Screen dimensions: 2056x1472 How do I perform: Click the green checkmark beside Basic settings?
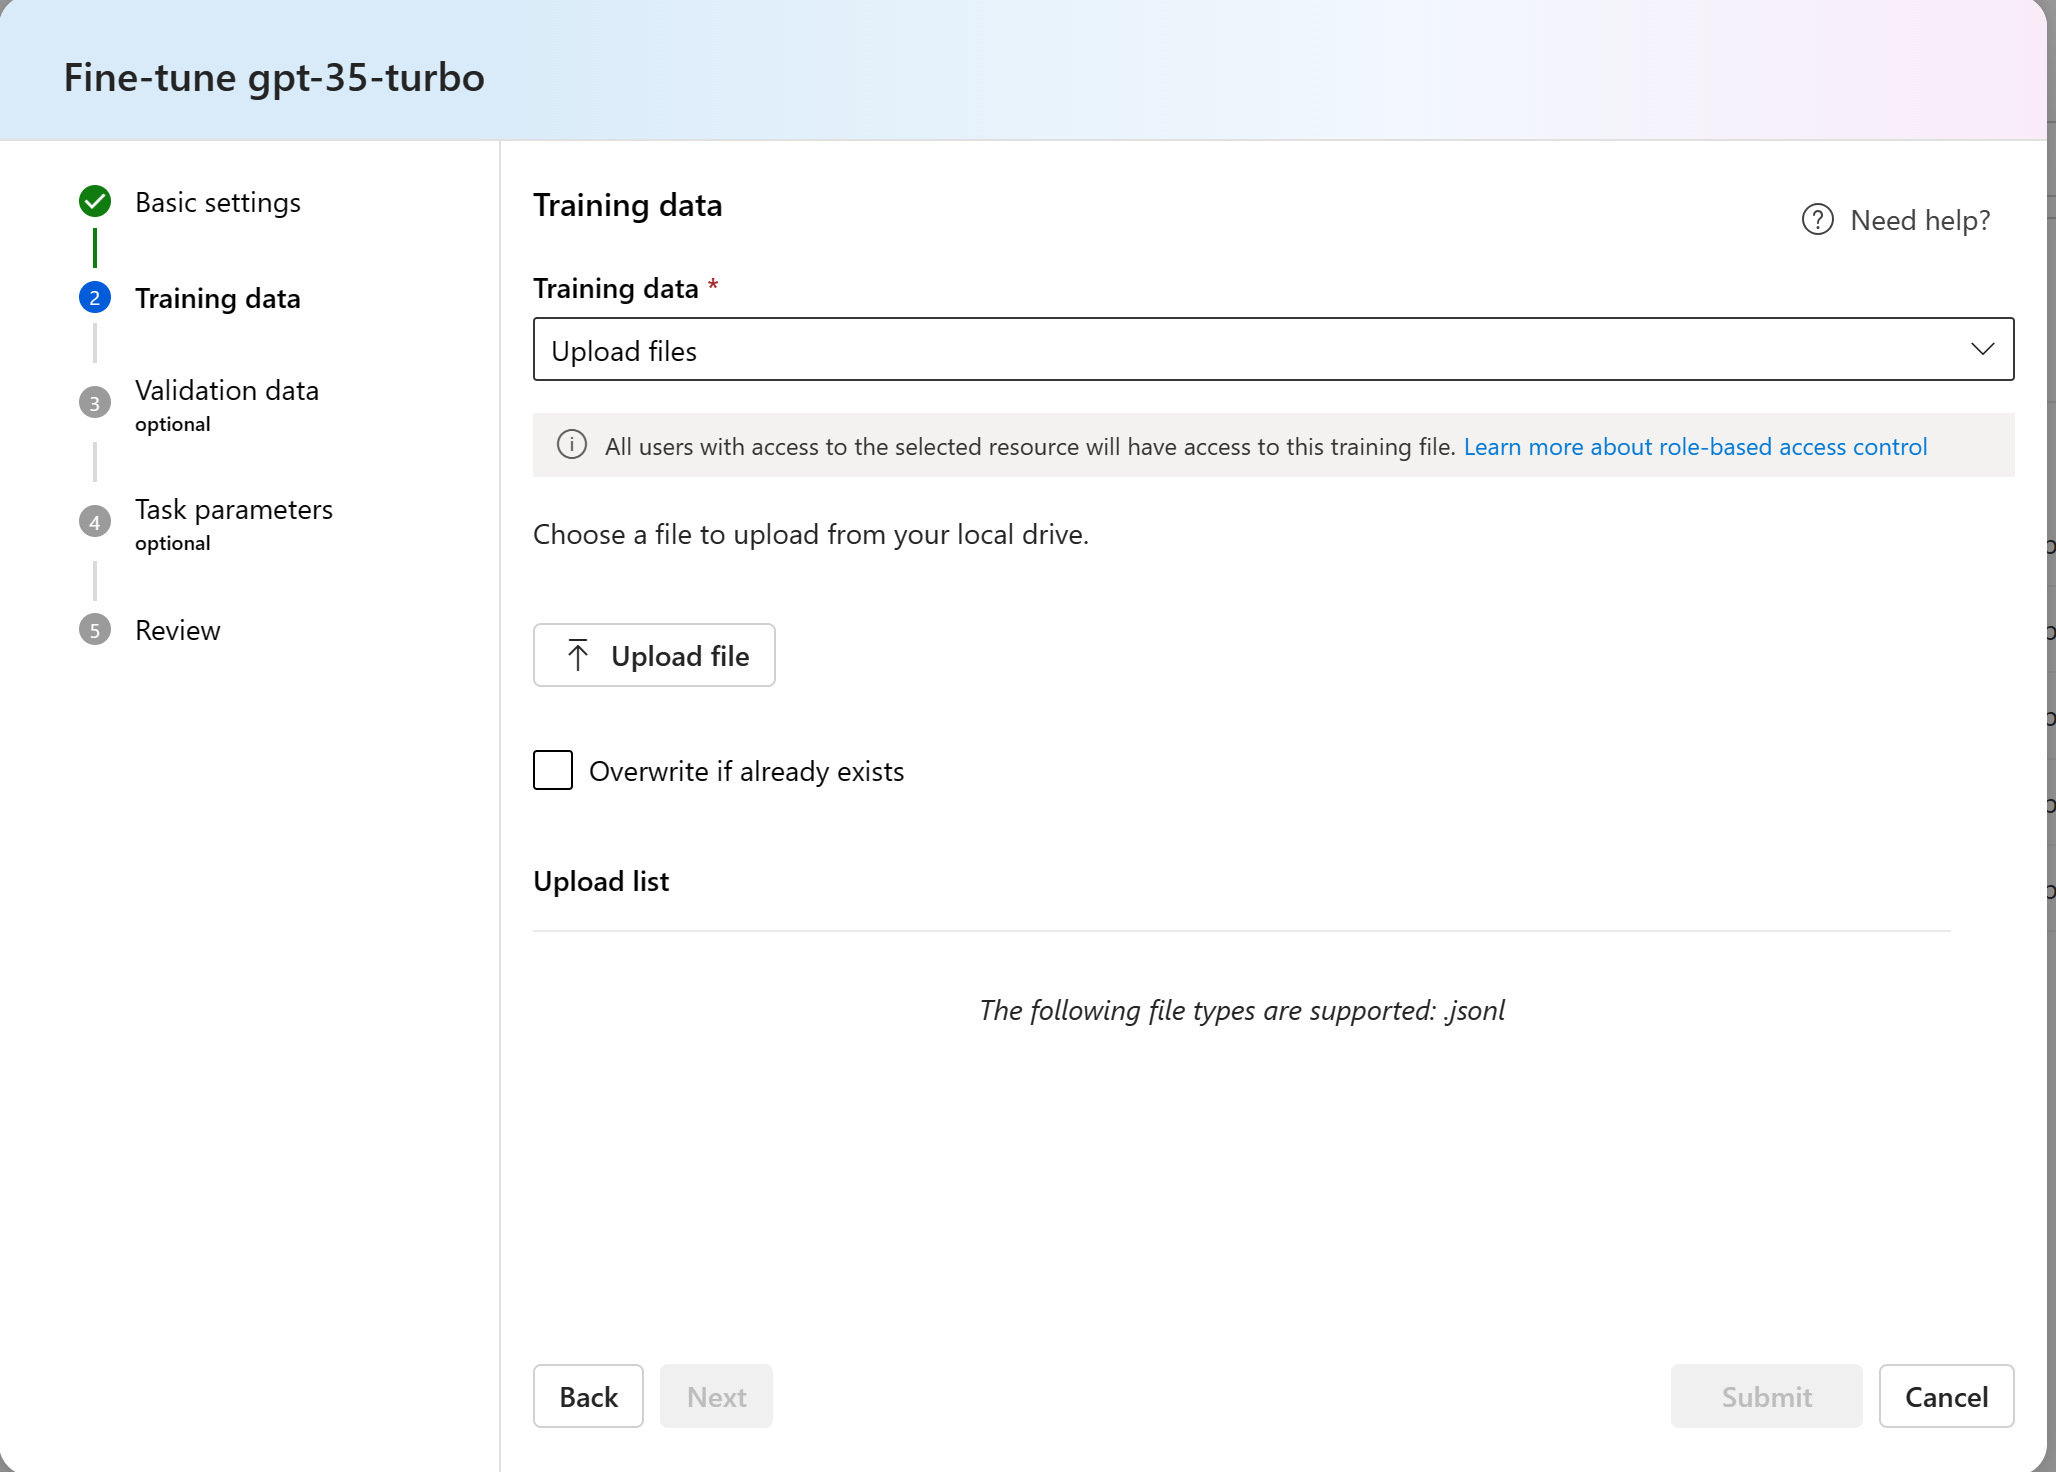[x=94, y=201]
